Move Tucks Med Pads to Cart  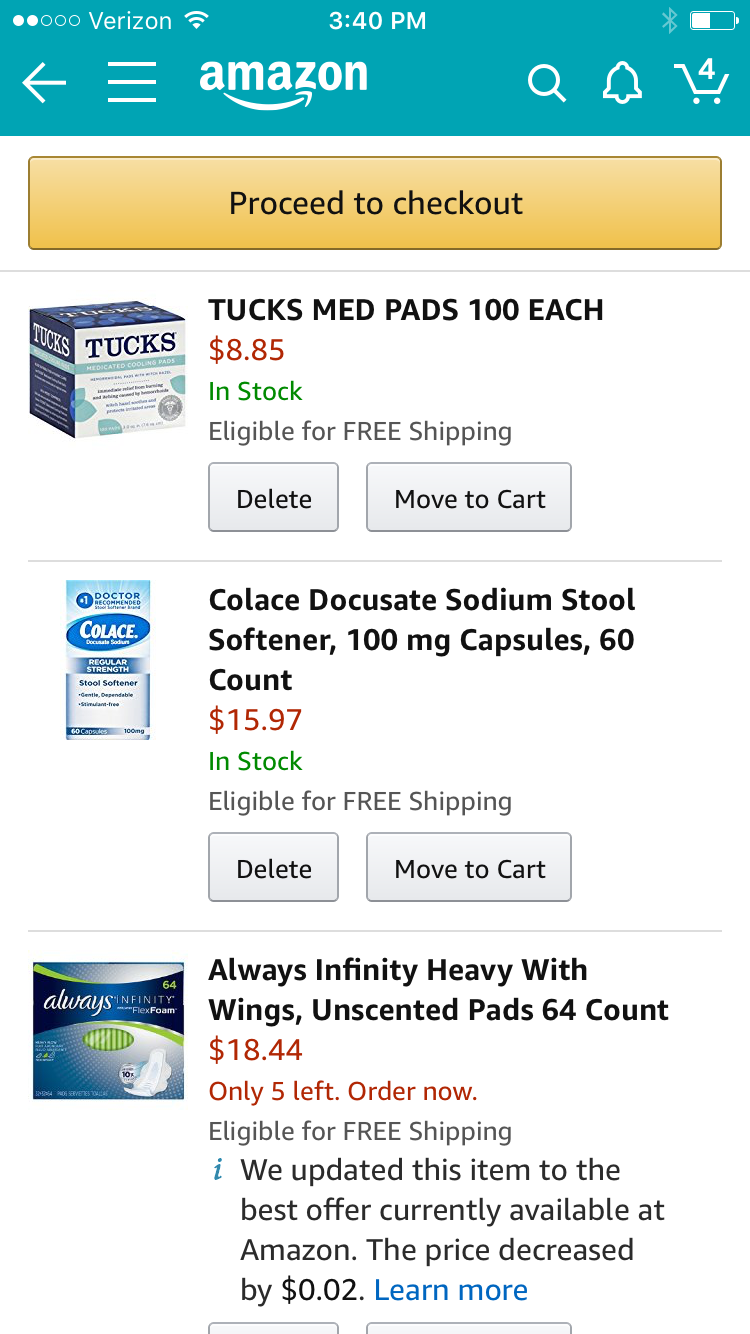(x=469, y=497)
